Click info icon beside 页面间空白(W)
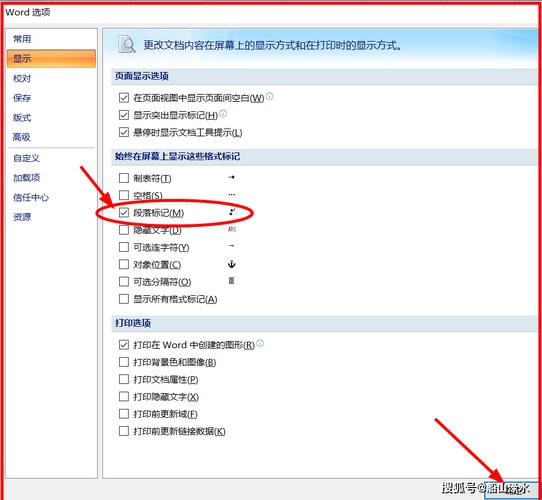542x500 pixels. coord(270,96)
